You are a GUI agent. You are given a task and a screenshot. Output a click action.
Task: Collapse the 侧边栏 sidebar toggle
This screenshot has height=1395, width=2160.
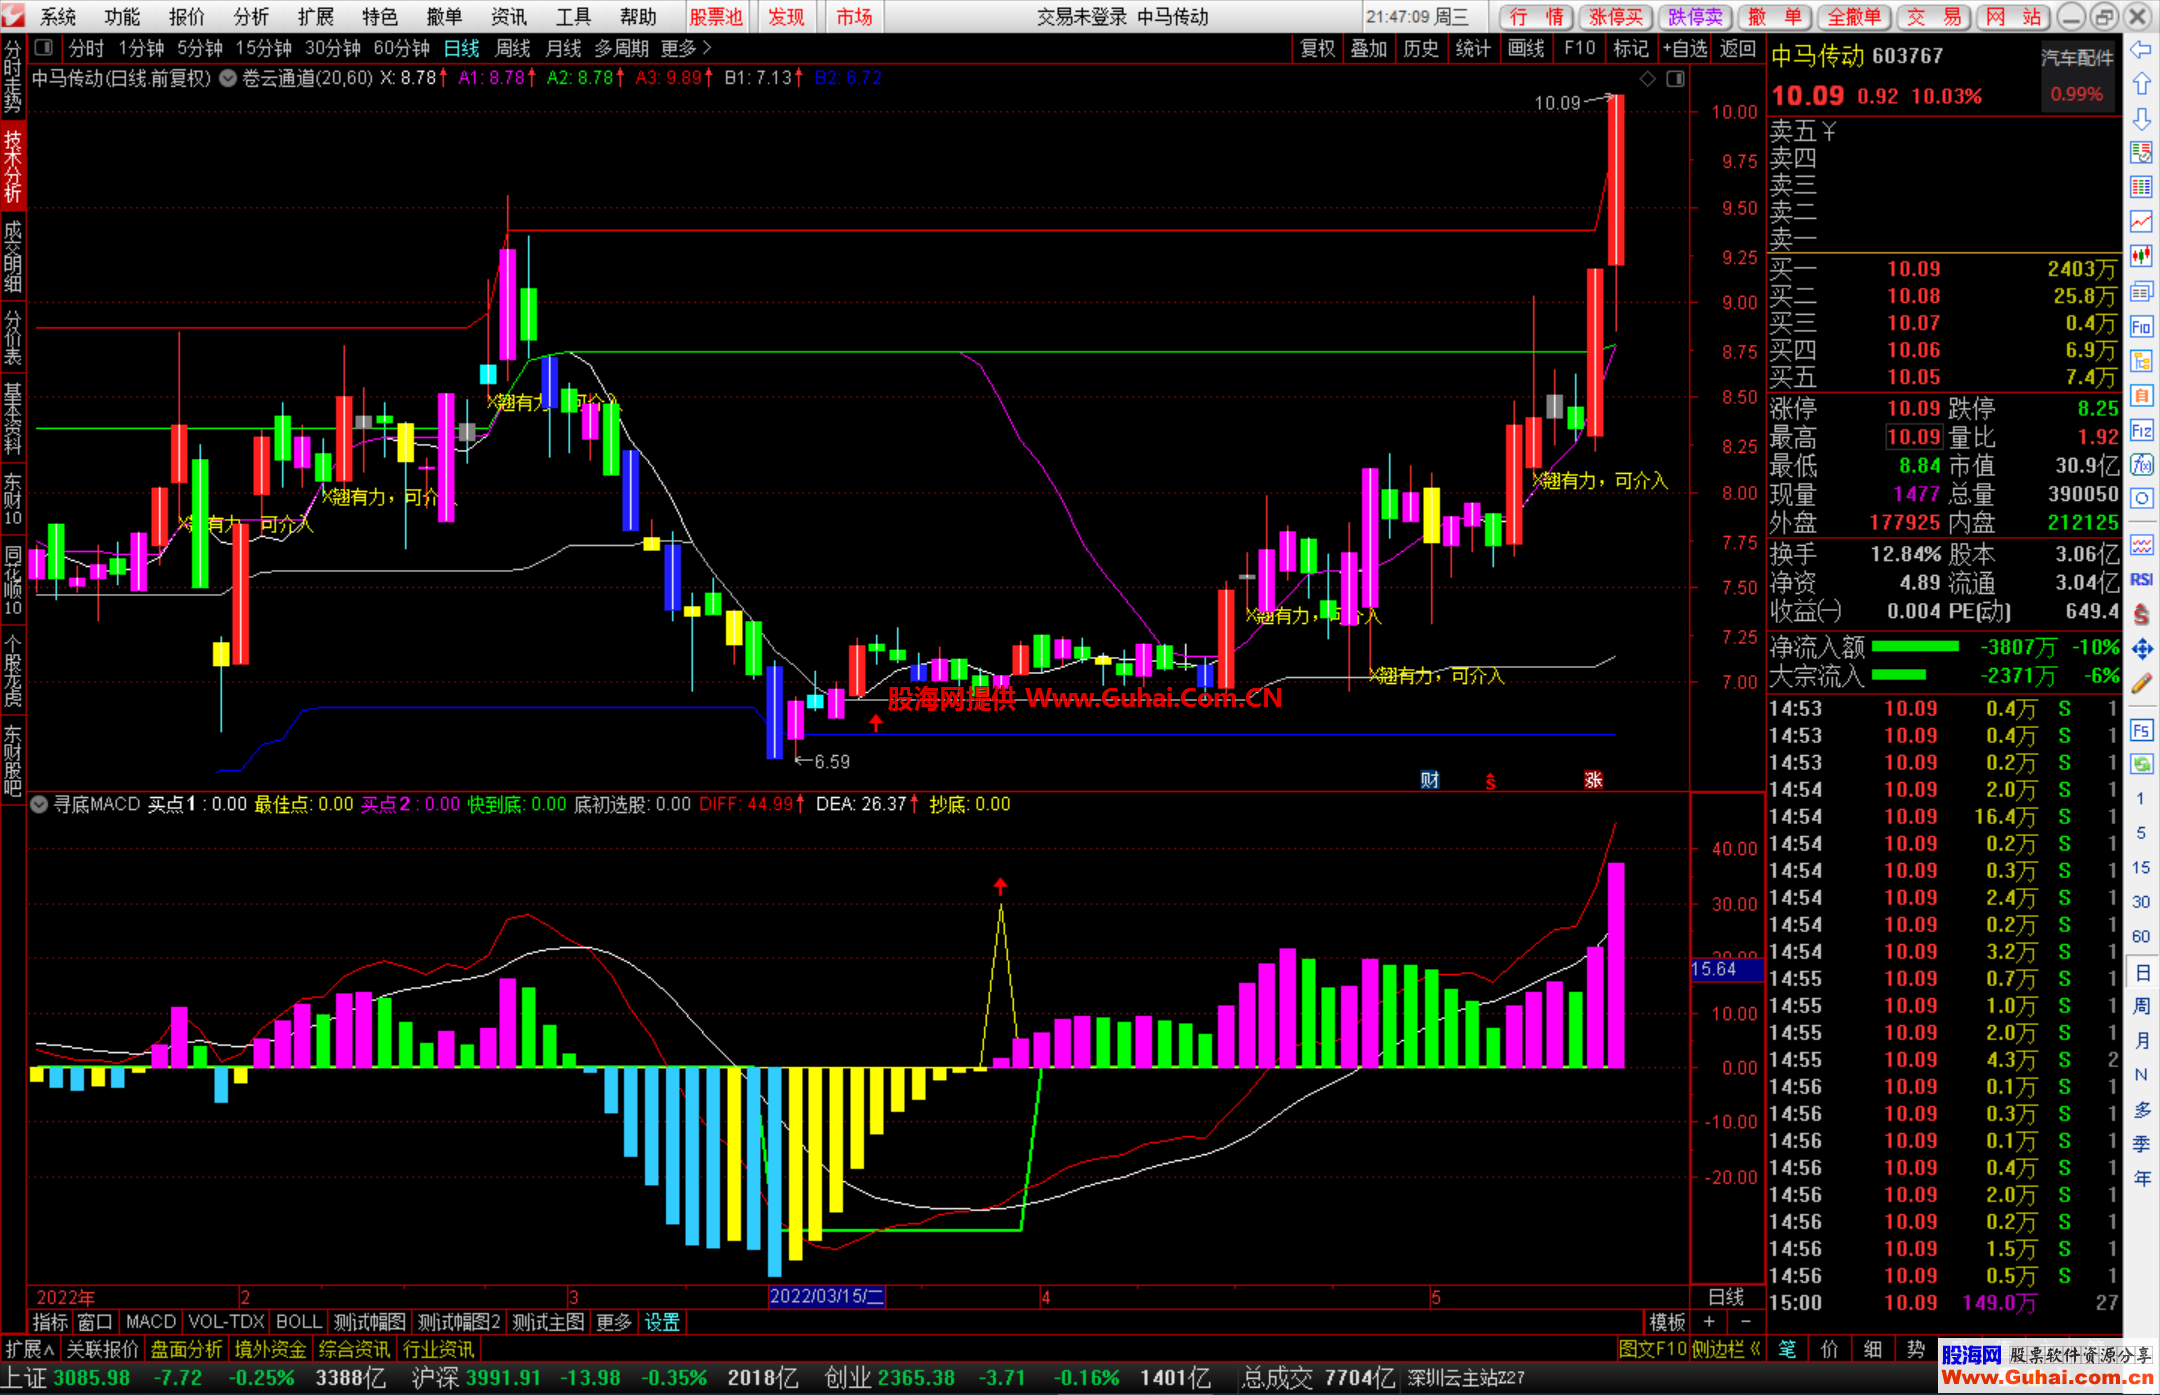click(1726, 1349)
